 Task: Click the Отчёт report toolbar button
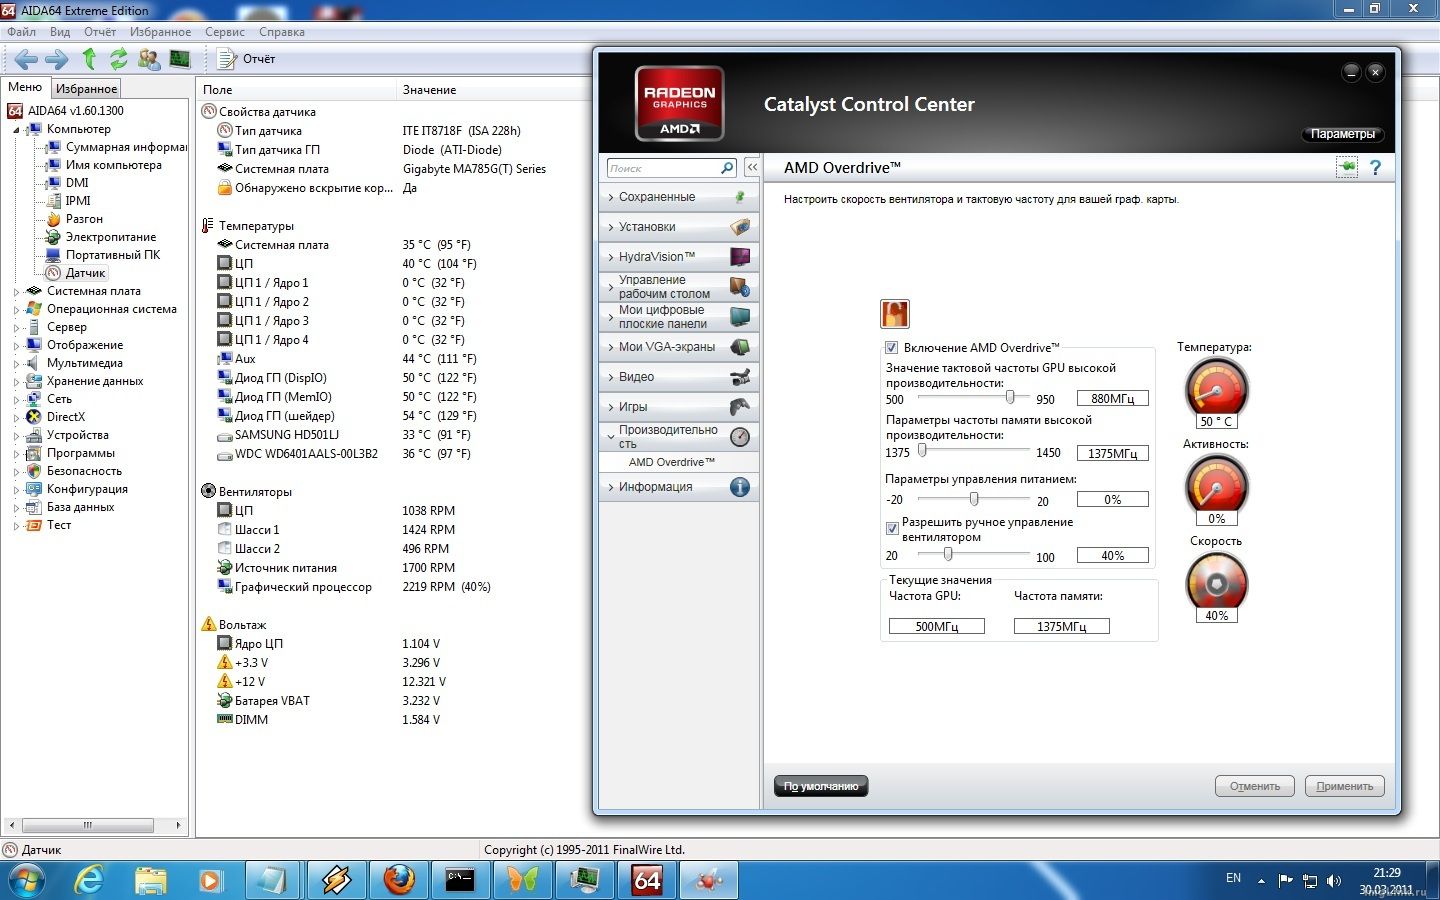(248, 59)
